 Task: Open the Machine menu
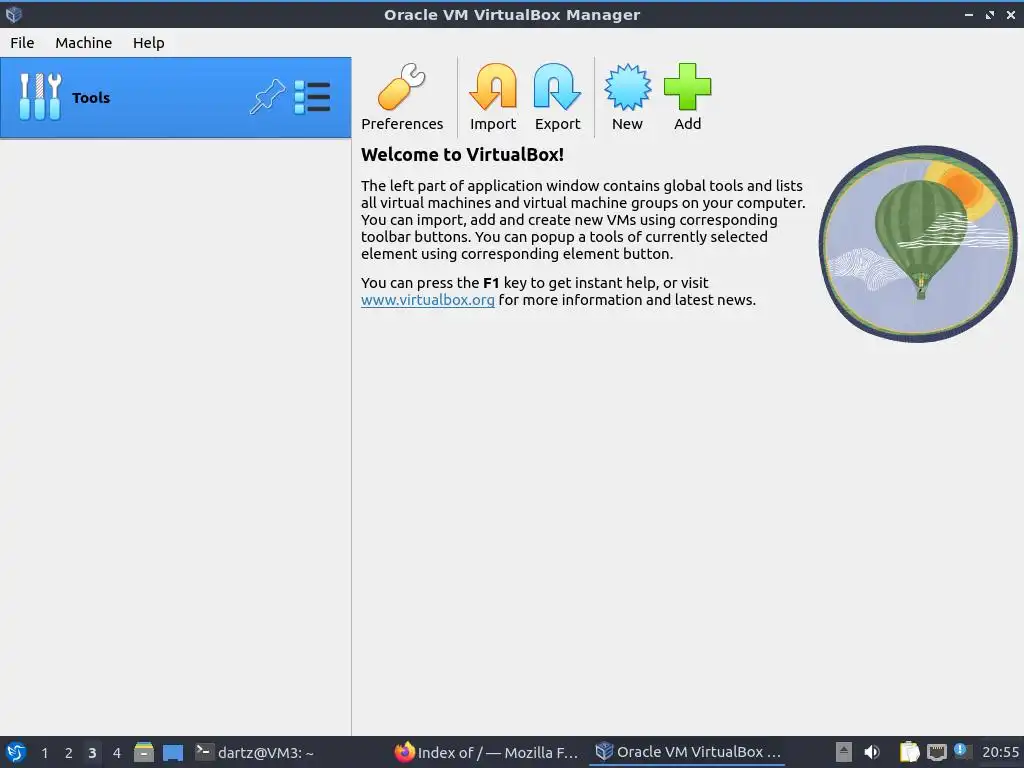tap(84, 42)
